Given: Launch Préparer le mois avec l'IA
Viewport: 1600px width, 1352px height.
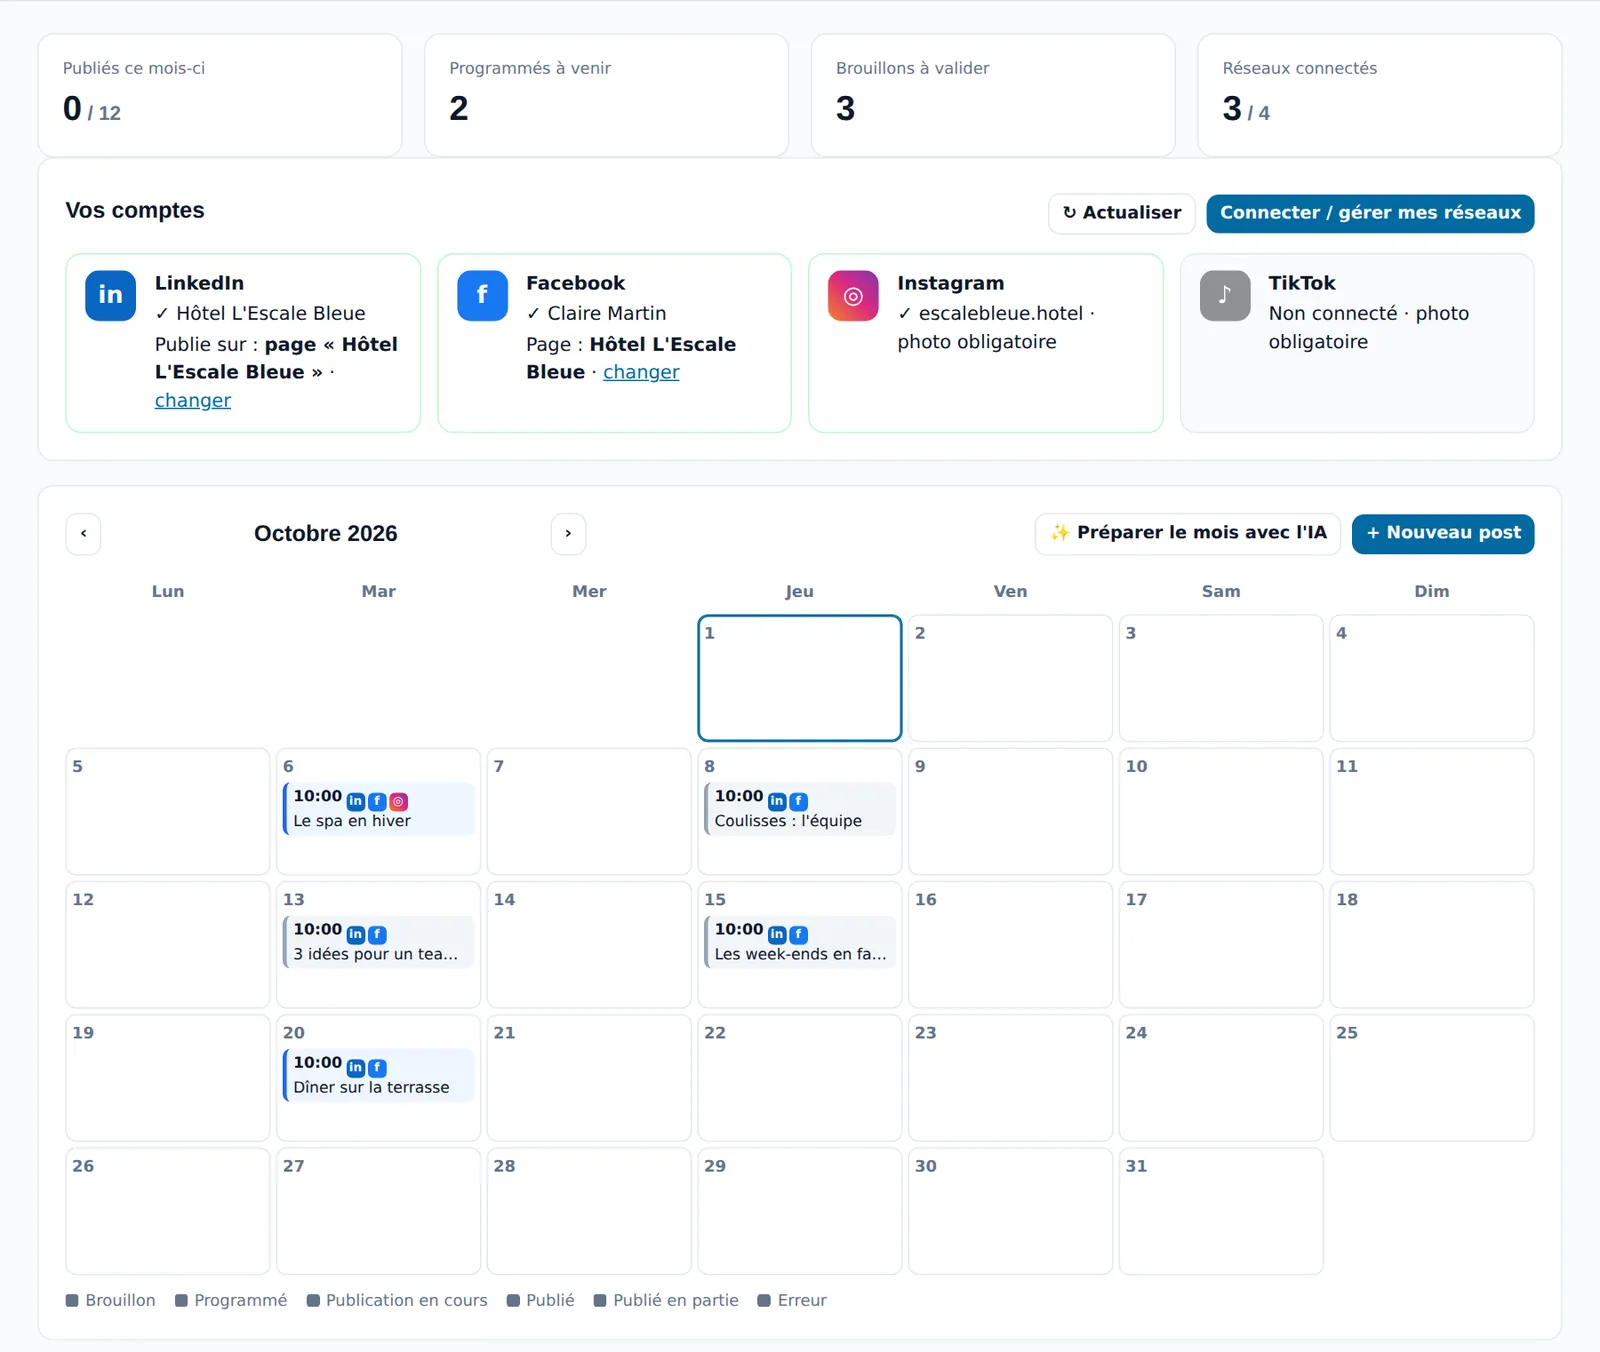Looking at the screenshot, I should coord(1188,533).
